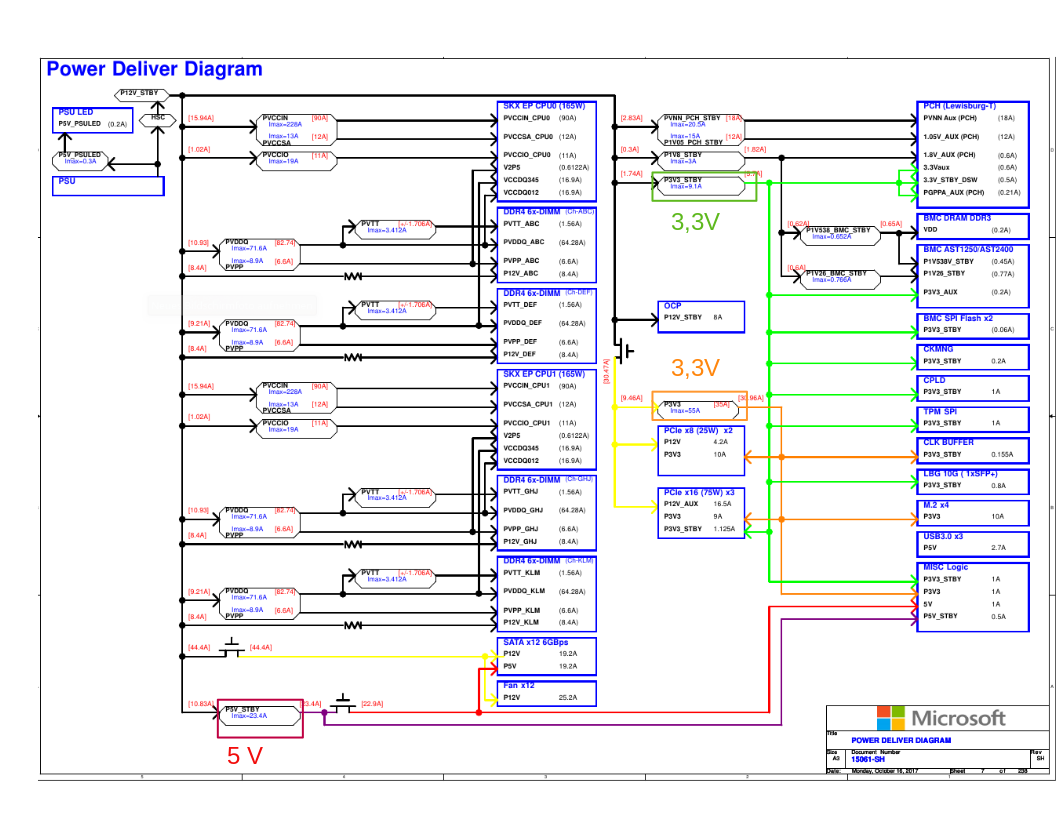Select the 'CPLD' block header

934,380
